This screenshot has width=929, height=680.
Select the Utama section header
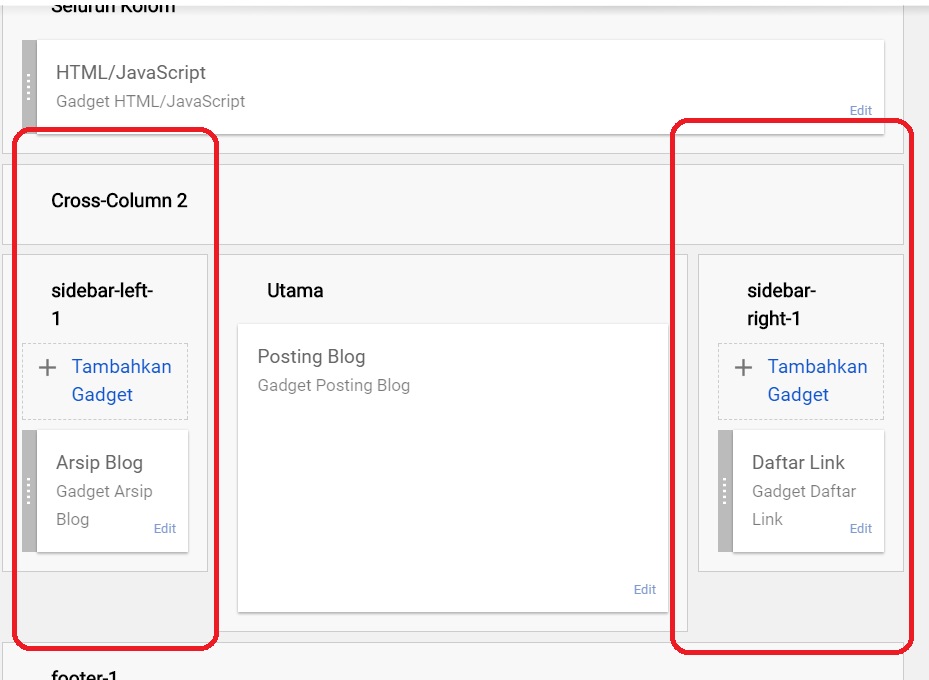[294, 290]
